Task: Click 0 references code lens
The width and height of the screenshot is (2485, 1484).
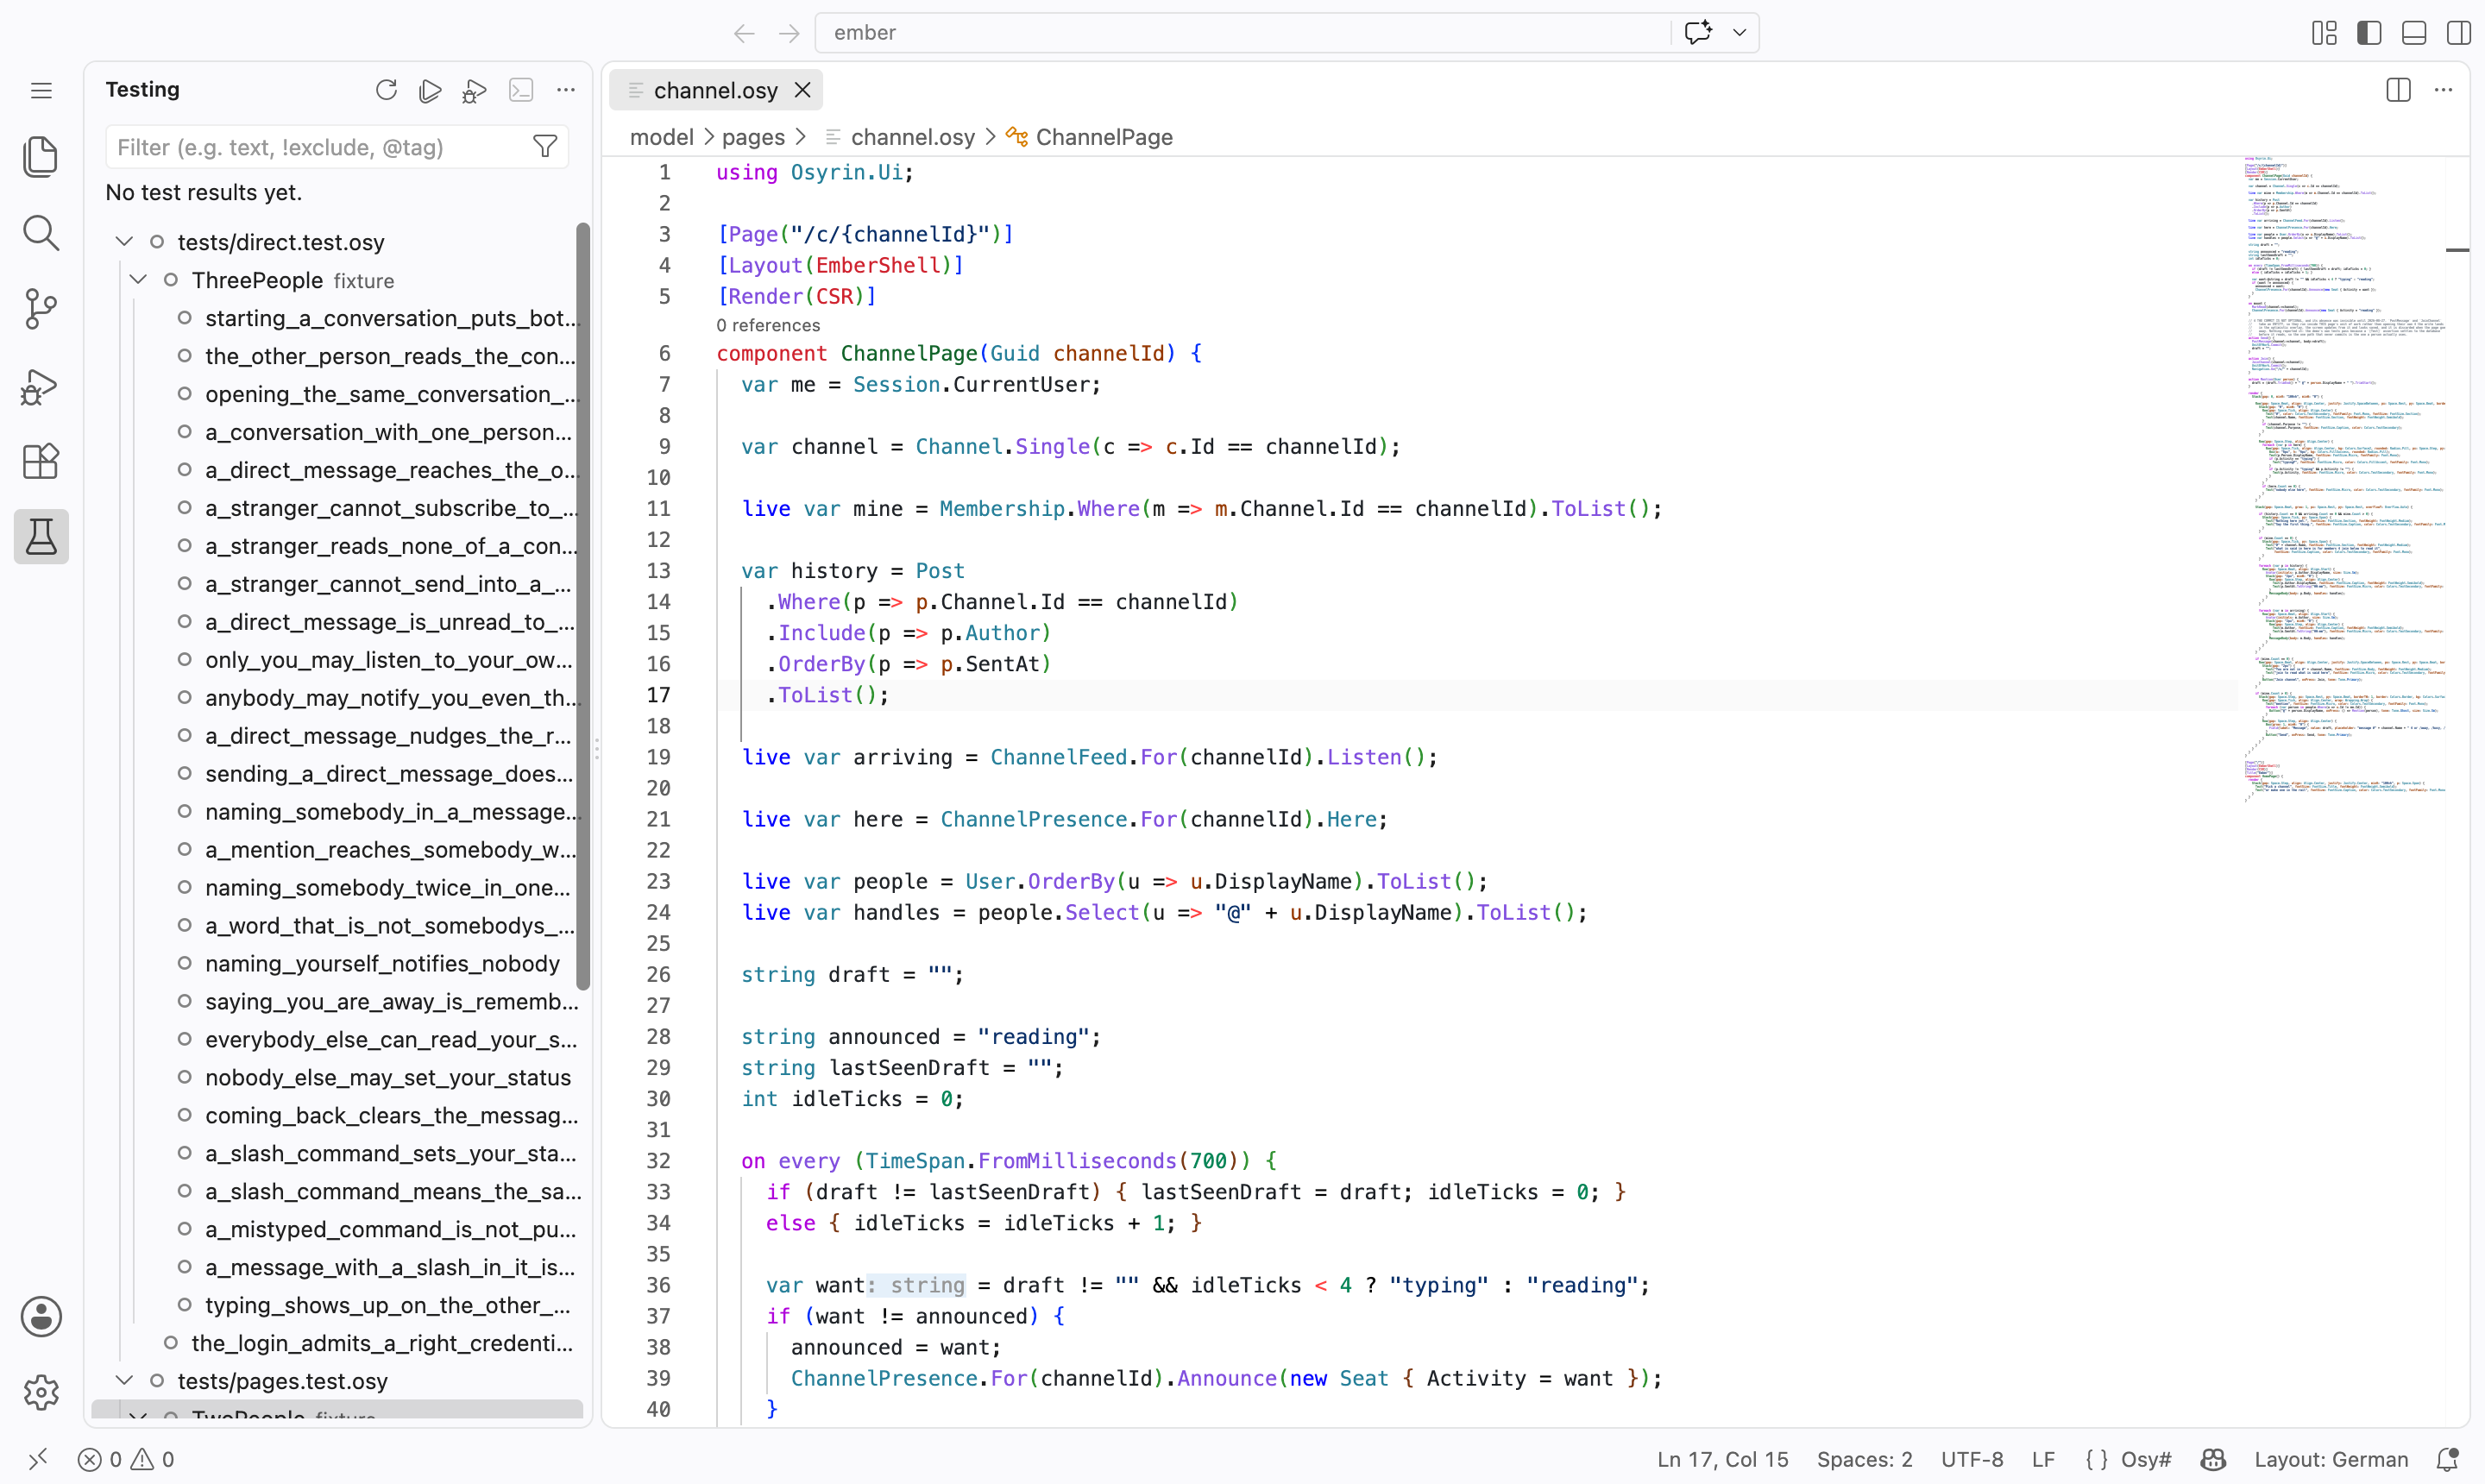Action: coord(768,325)
